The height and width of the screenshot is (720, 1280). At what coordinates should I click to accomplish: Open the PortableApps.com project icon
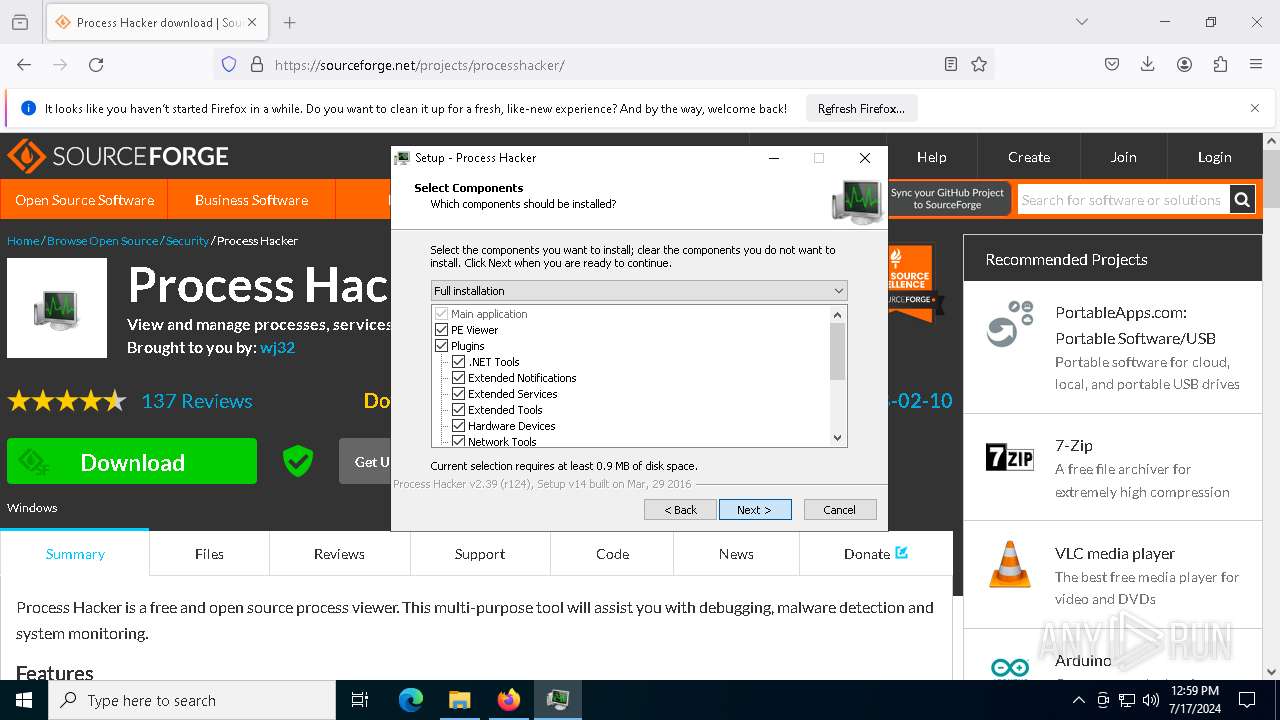[x=1010, y=322]
